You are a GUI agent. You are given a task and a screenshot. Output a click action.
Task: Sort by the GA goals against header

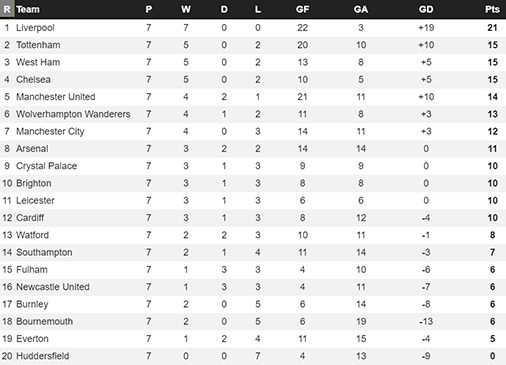(x=361, y=9)
